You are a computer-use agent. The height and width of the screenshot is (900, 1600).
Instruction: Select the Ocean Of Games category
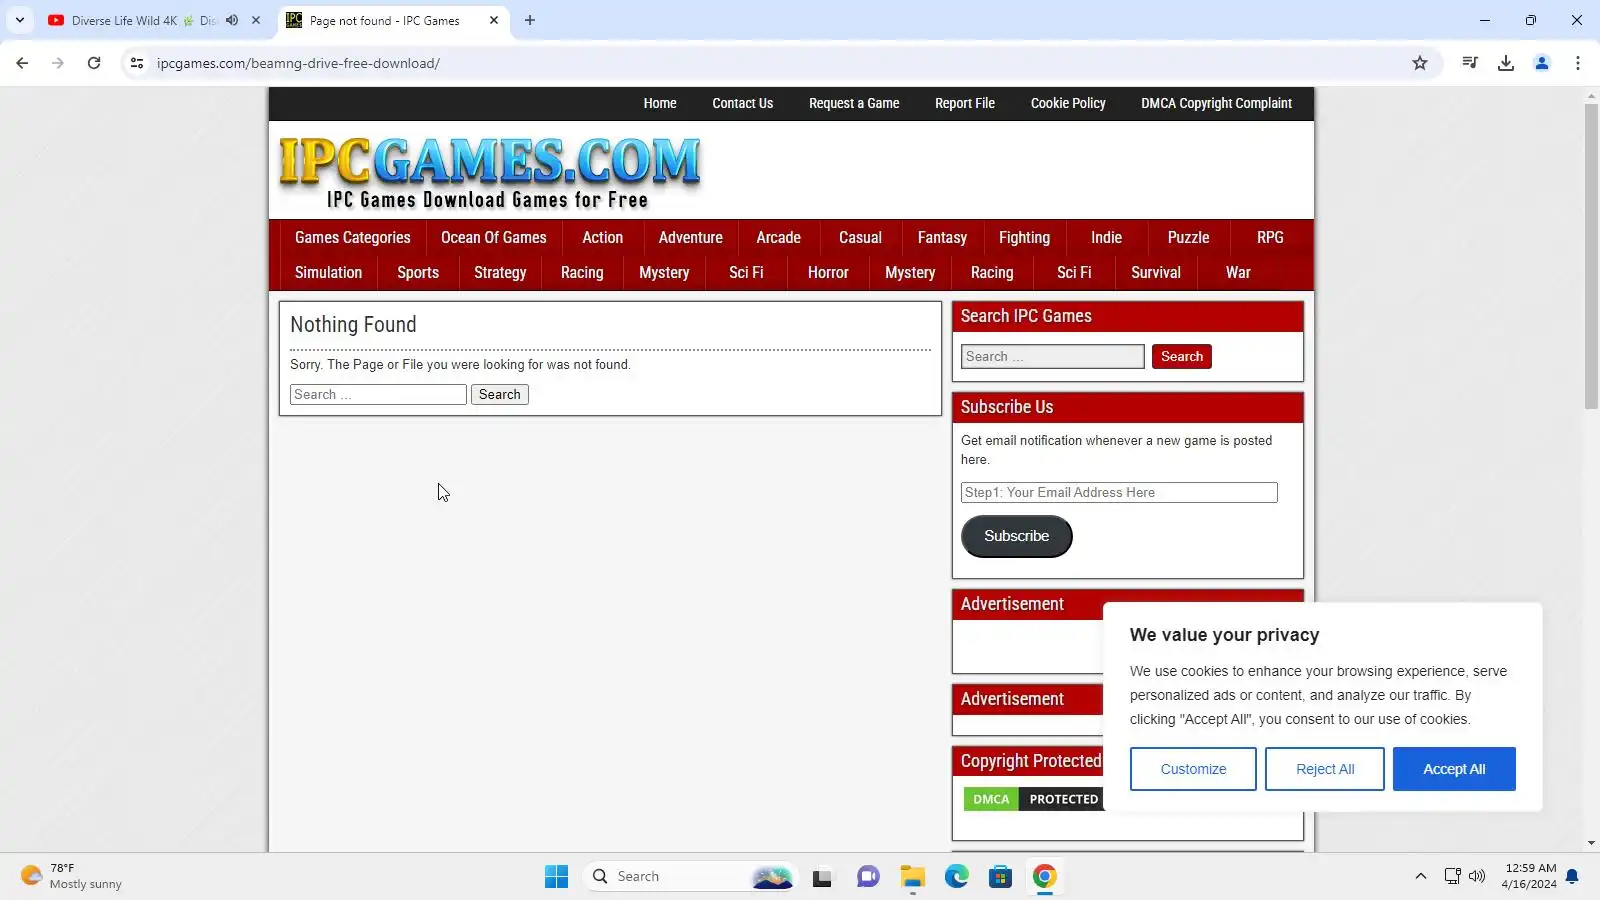tap(494, 238)
